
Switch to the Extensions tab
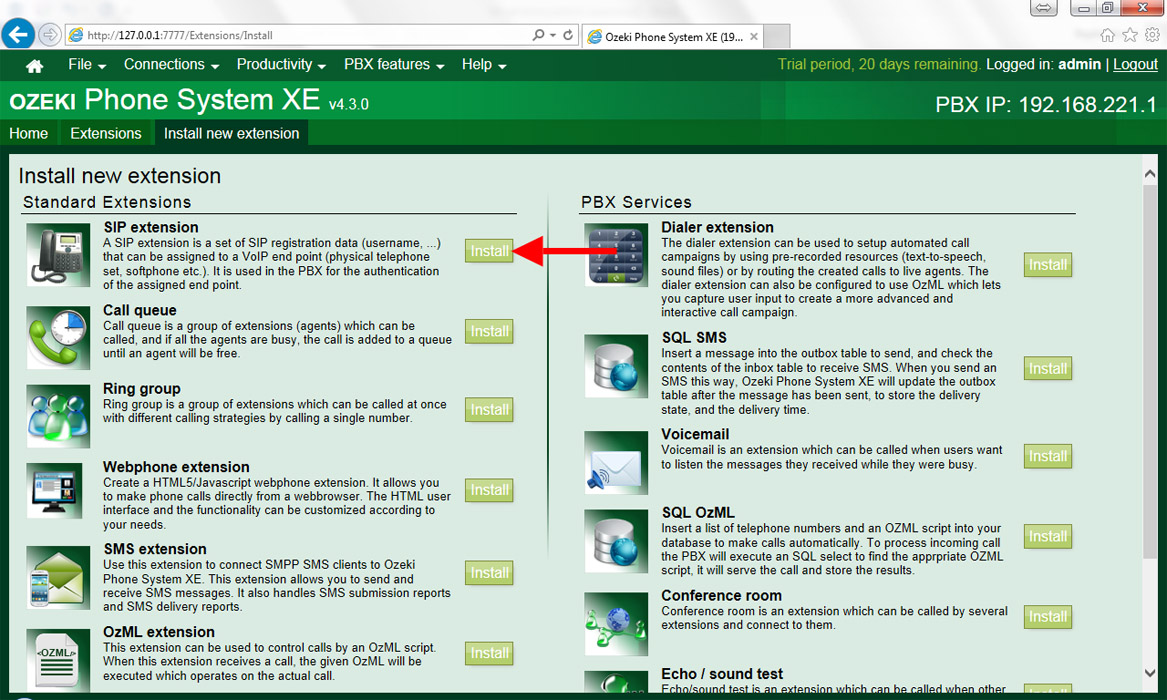106,133
